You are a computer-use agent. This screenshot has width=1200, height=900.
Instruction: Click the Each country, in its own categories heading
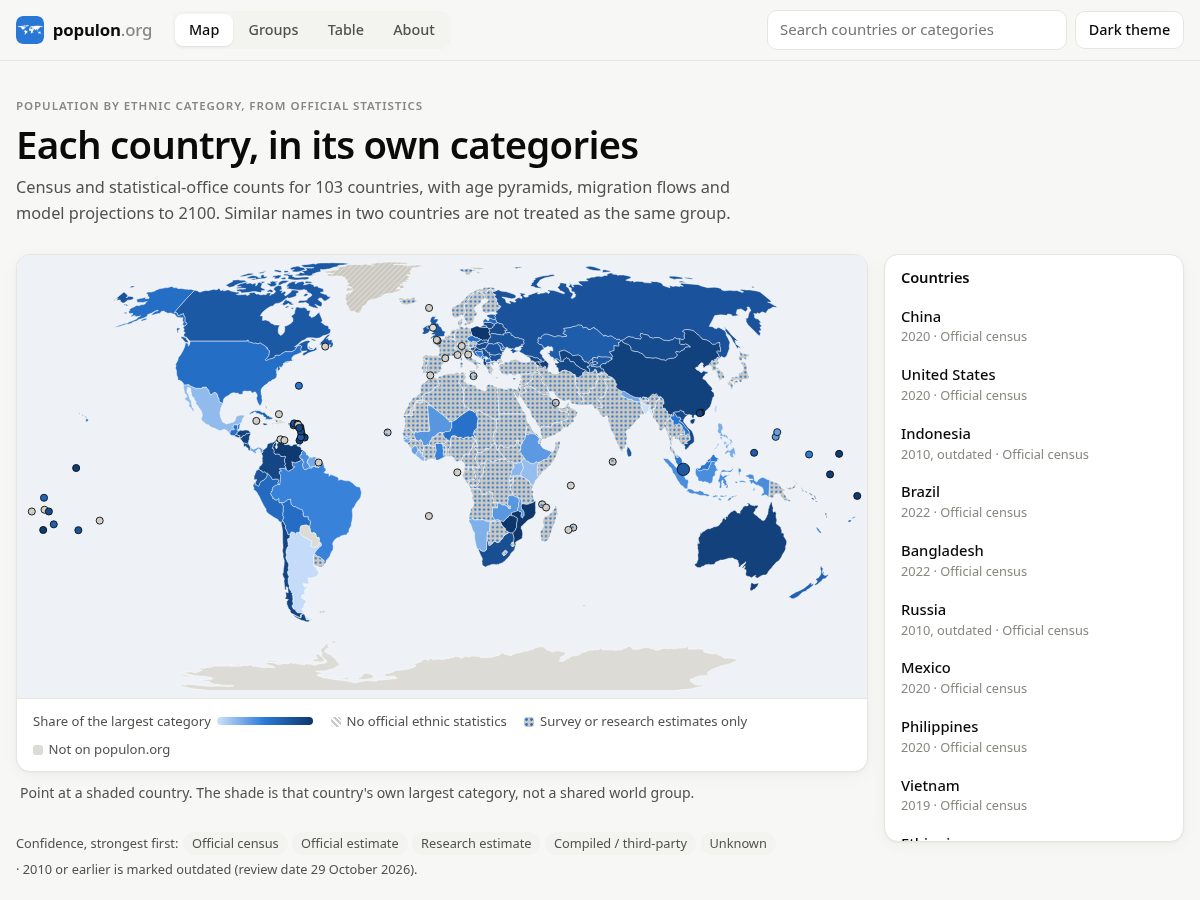coord(327,145)
